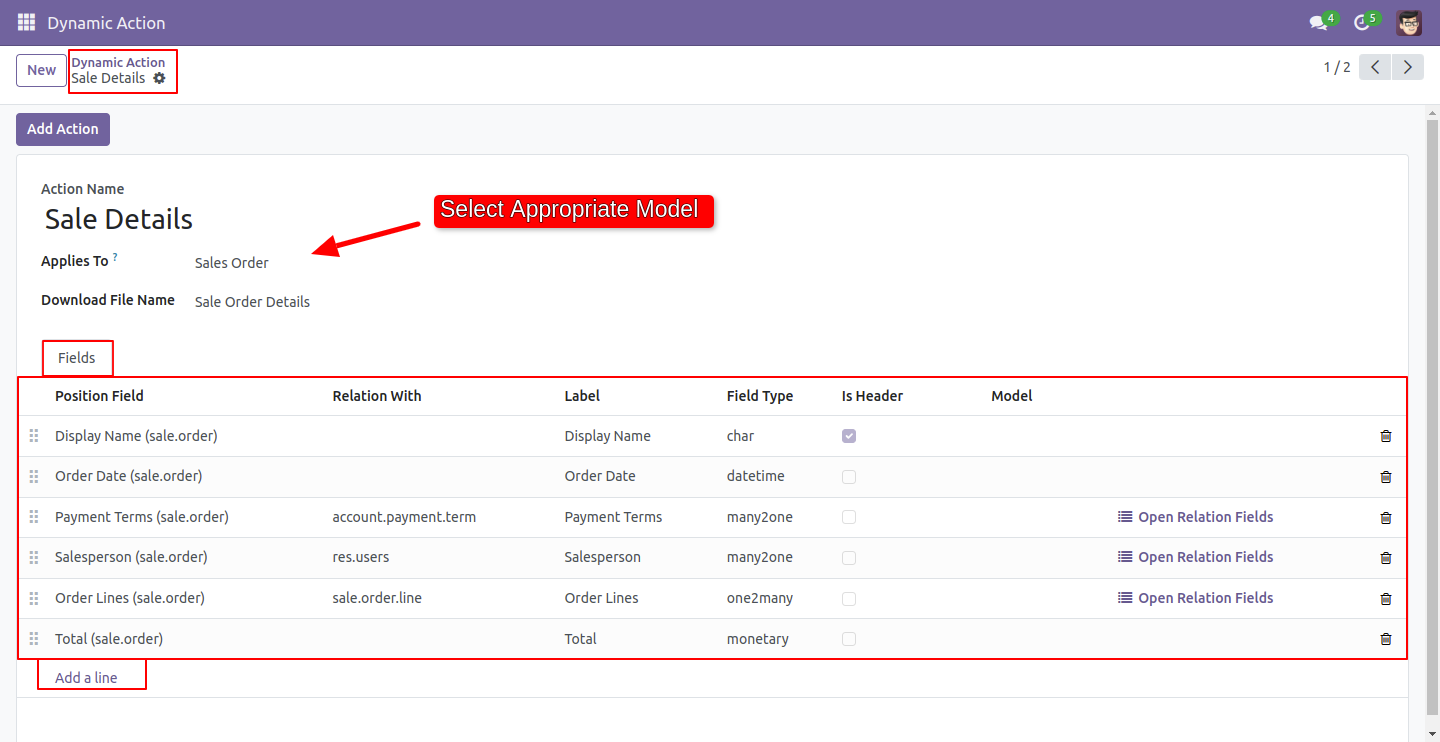Sort by Model column header
Screen dimensions: 1440x742
(1012, 396)
